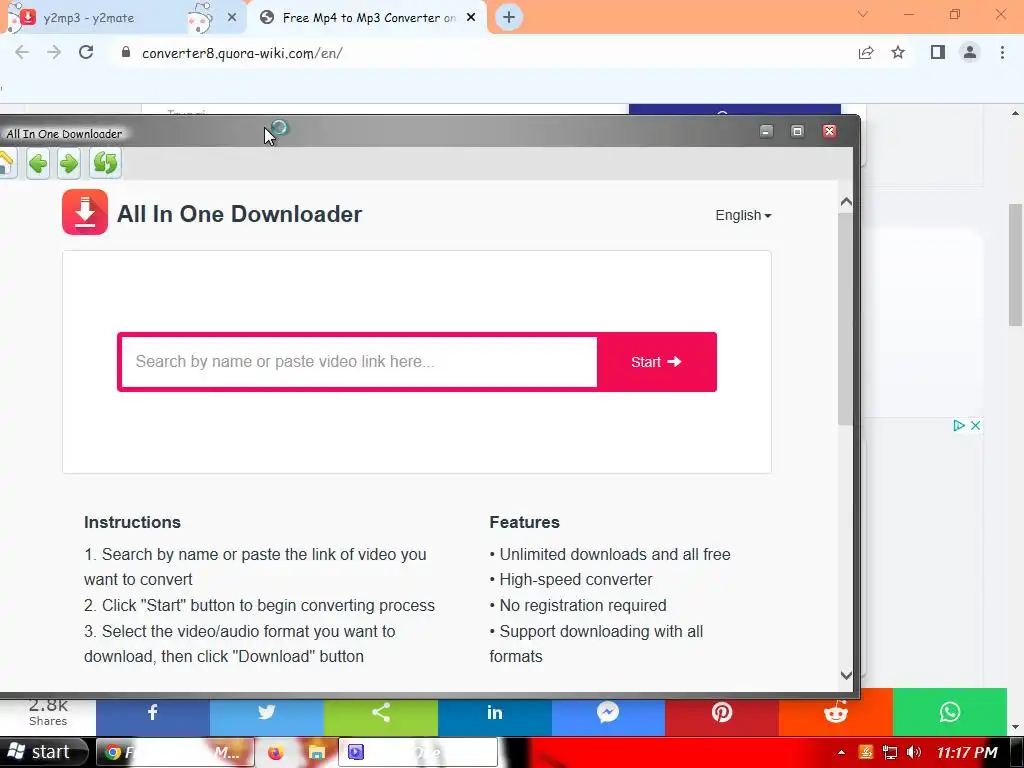
Task: Click the share page icon in Chrome
Action: pyautogui.click(x=866, y=53)
